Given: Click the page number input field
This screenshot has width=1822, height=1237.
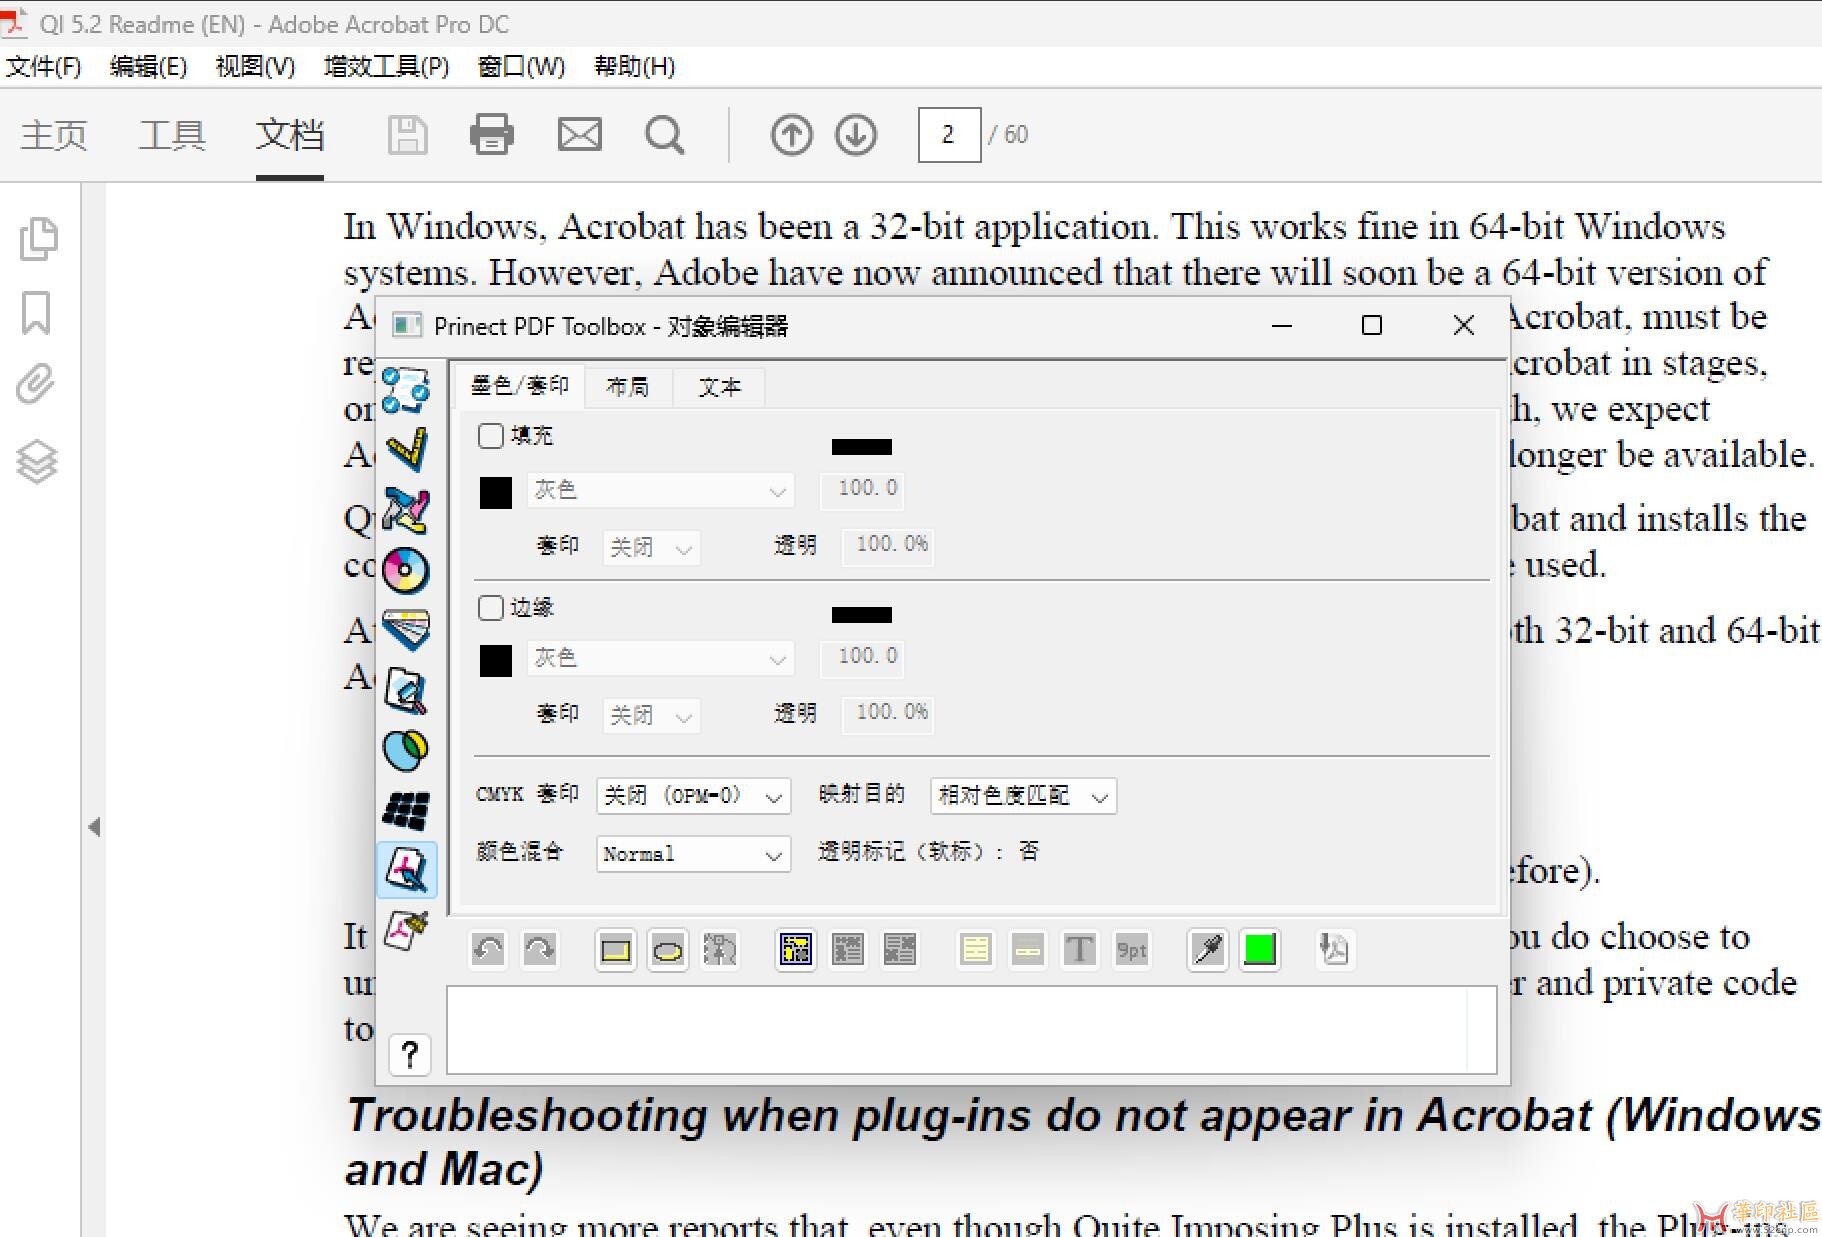Looking at the screenshot, I should pyautogui.click(x=948, y=134).
